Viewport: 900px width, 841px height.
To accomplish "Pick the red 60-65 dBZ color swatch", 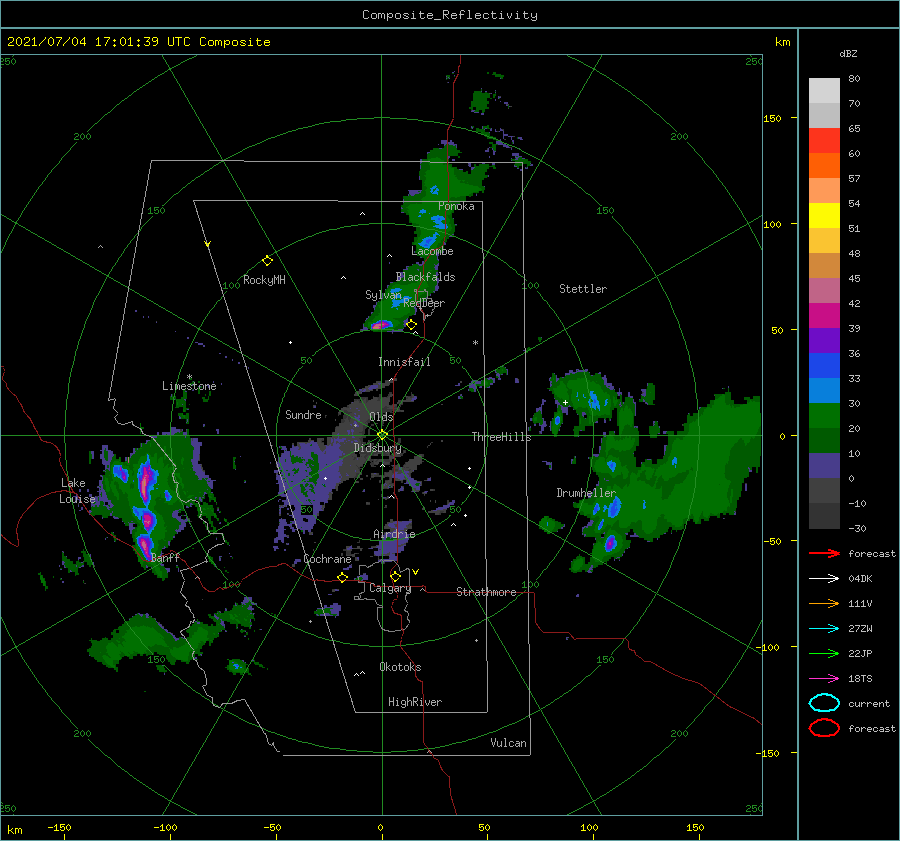I will (824, 141).
